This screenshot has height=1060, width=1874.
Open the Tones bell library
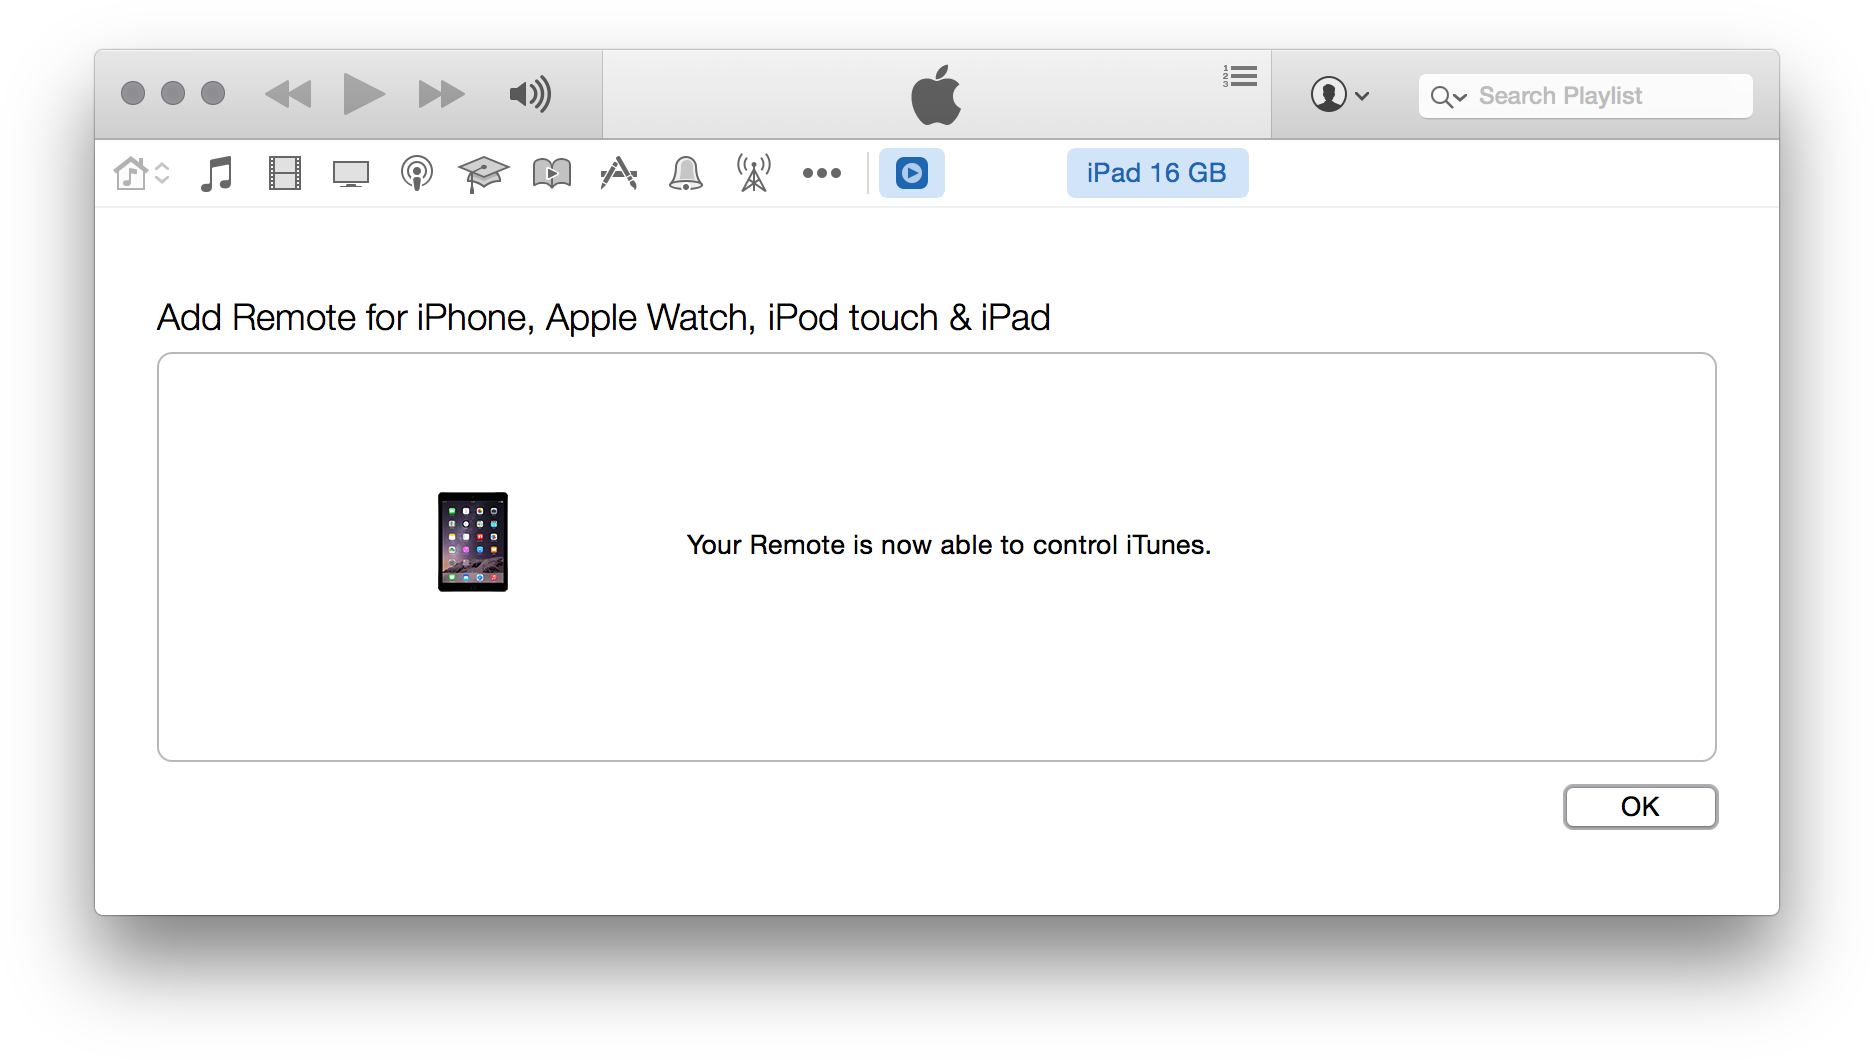tap(686, 173)
